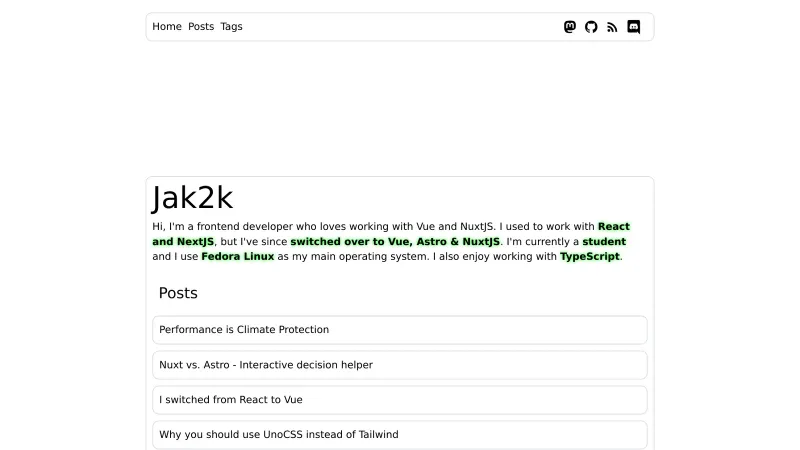
Task: Click the highlighted "Fedora Linux" text
Action: point(237,256)
